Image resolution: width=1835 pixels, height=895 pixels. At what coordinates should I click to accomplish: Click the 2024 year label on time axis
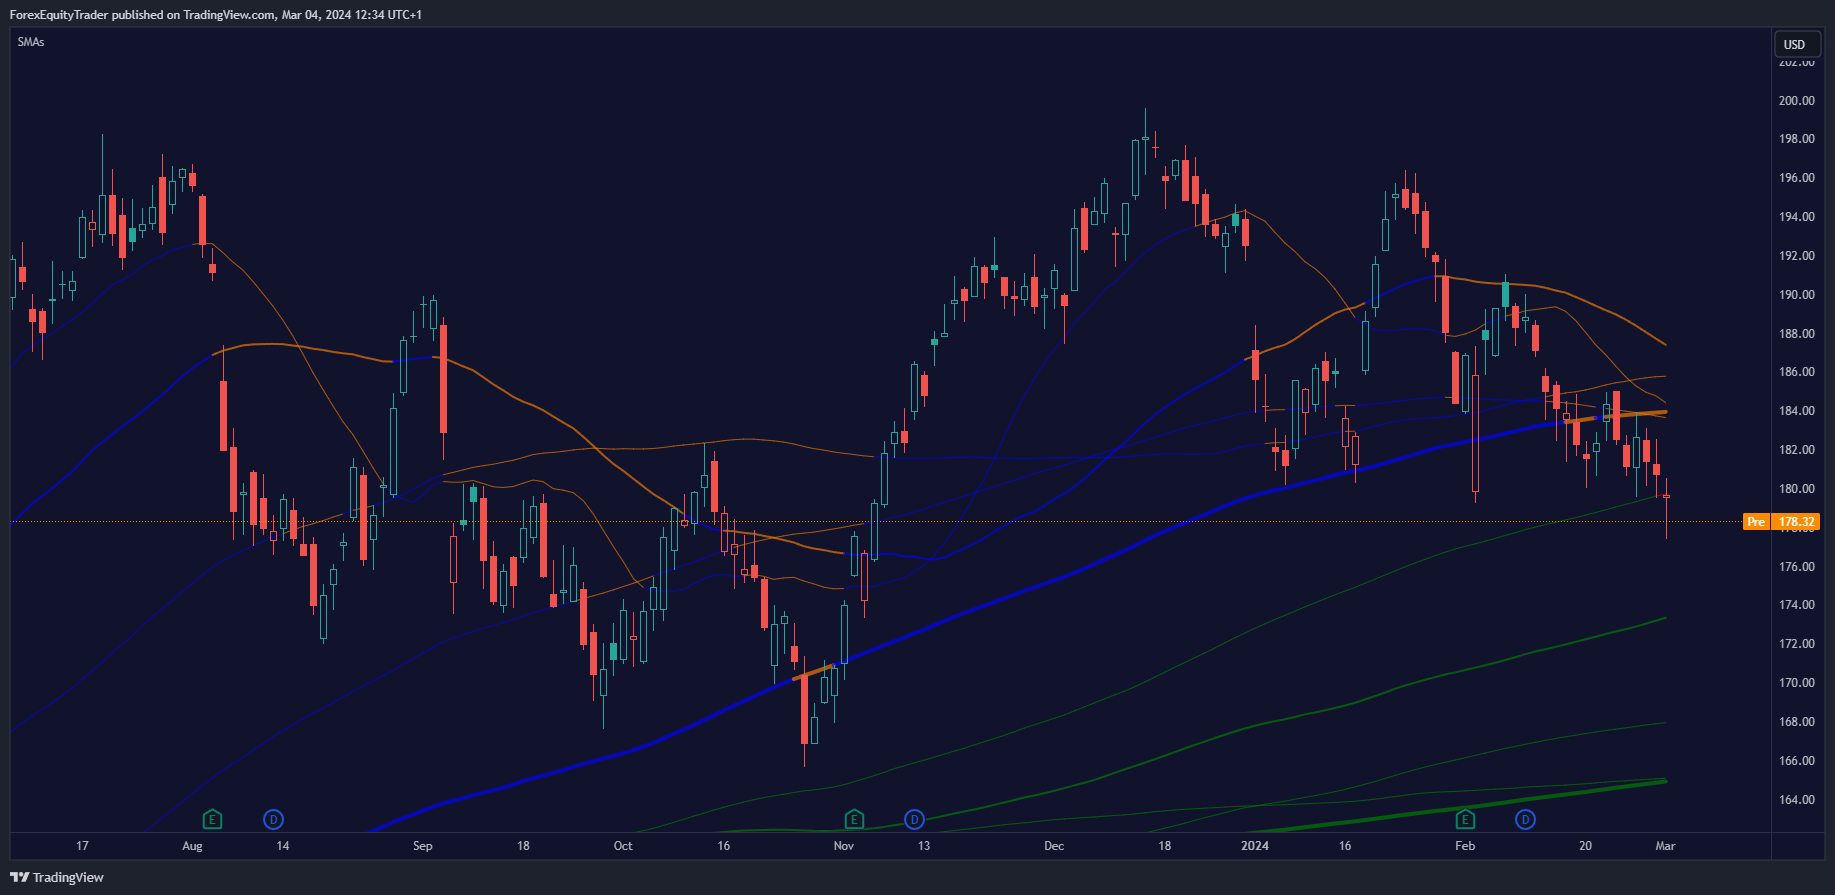[1255, 846]
